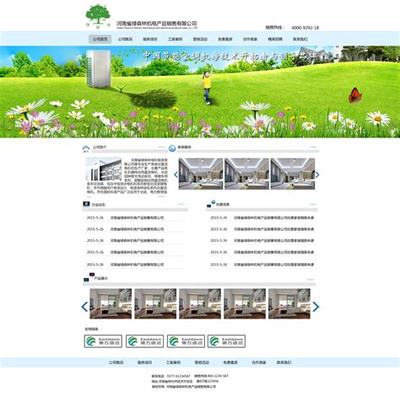Open the third item in top navigation bar

[x=150, y=39]
